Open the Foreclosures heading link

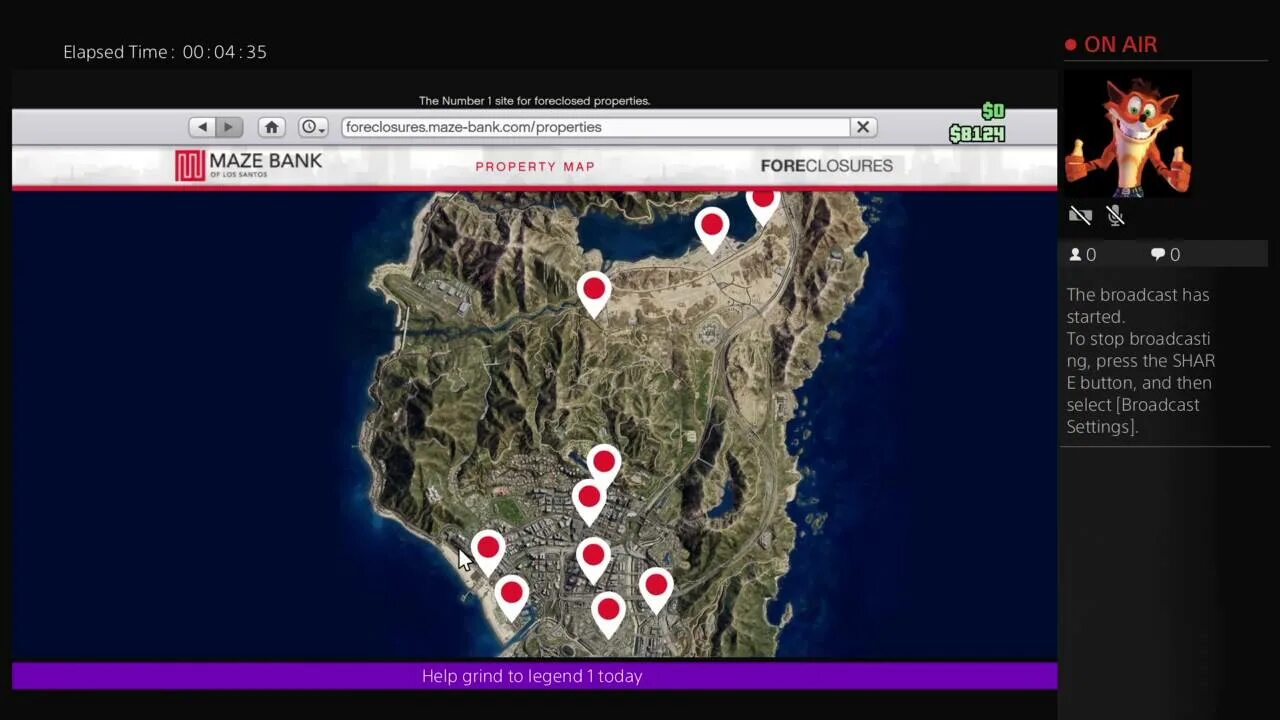[826, 166]
